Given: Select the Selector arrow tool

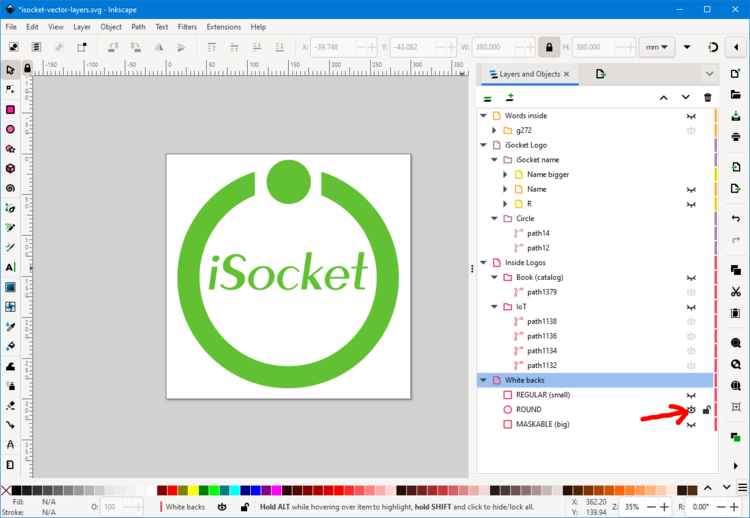Looking at the screenshot, I should [10, 70].
